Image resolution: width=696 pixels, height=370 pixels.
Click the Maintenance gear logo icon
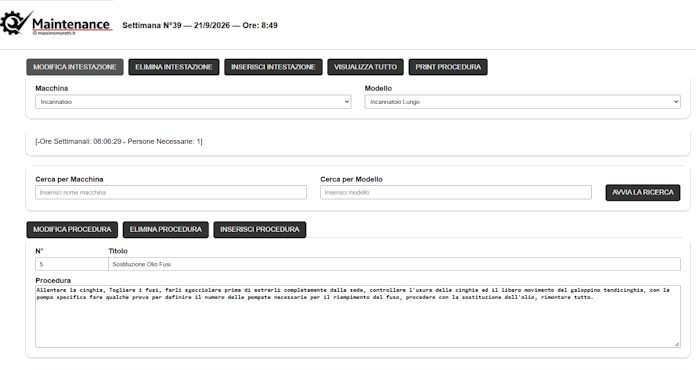coord(16,22)
